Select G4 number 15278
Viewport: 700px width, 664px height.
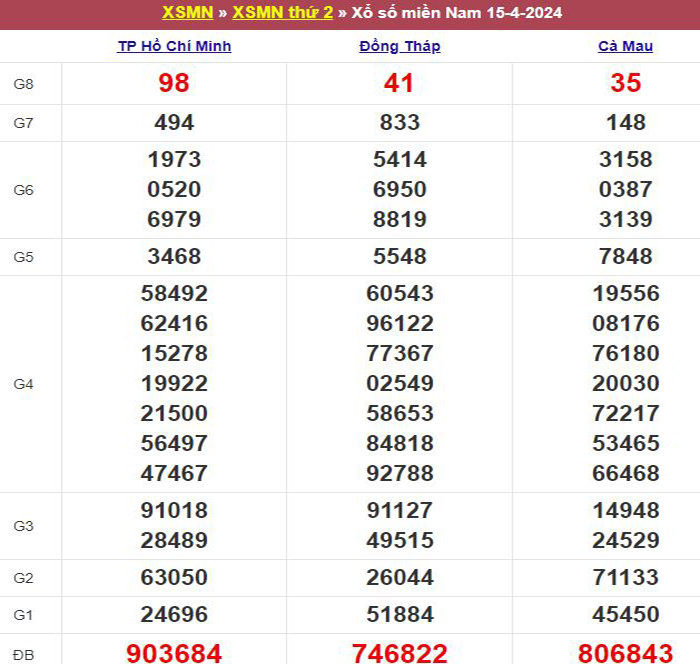(x=174, y=354)
